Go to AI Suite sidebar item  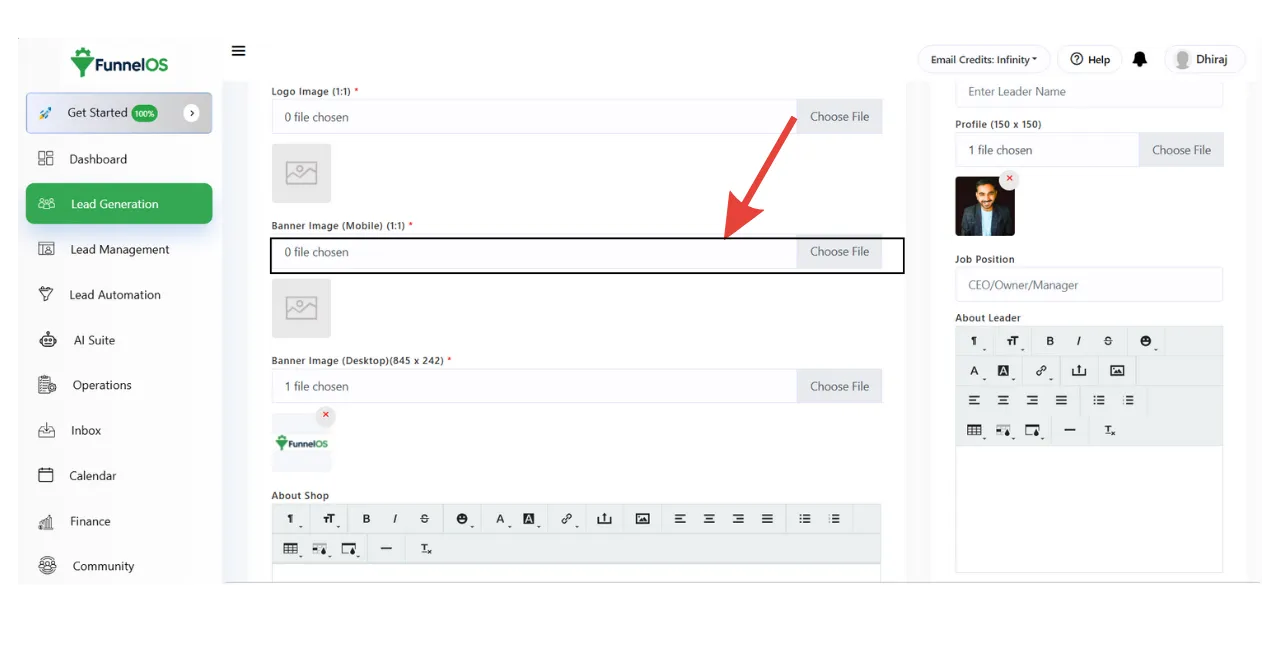pos(94,340)
